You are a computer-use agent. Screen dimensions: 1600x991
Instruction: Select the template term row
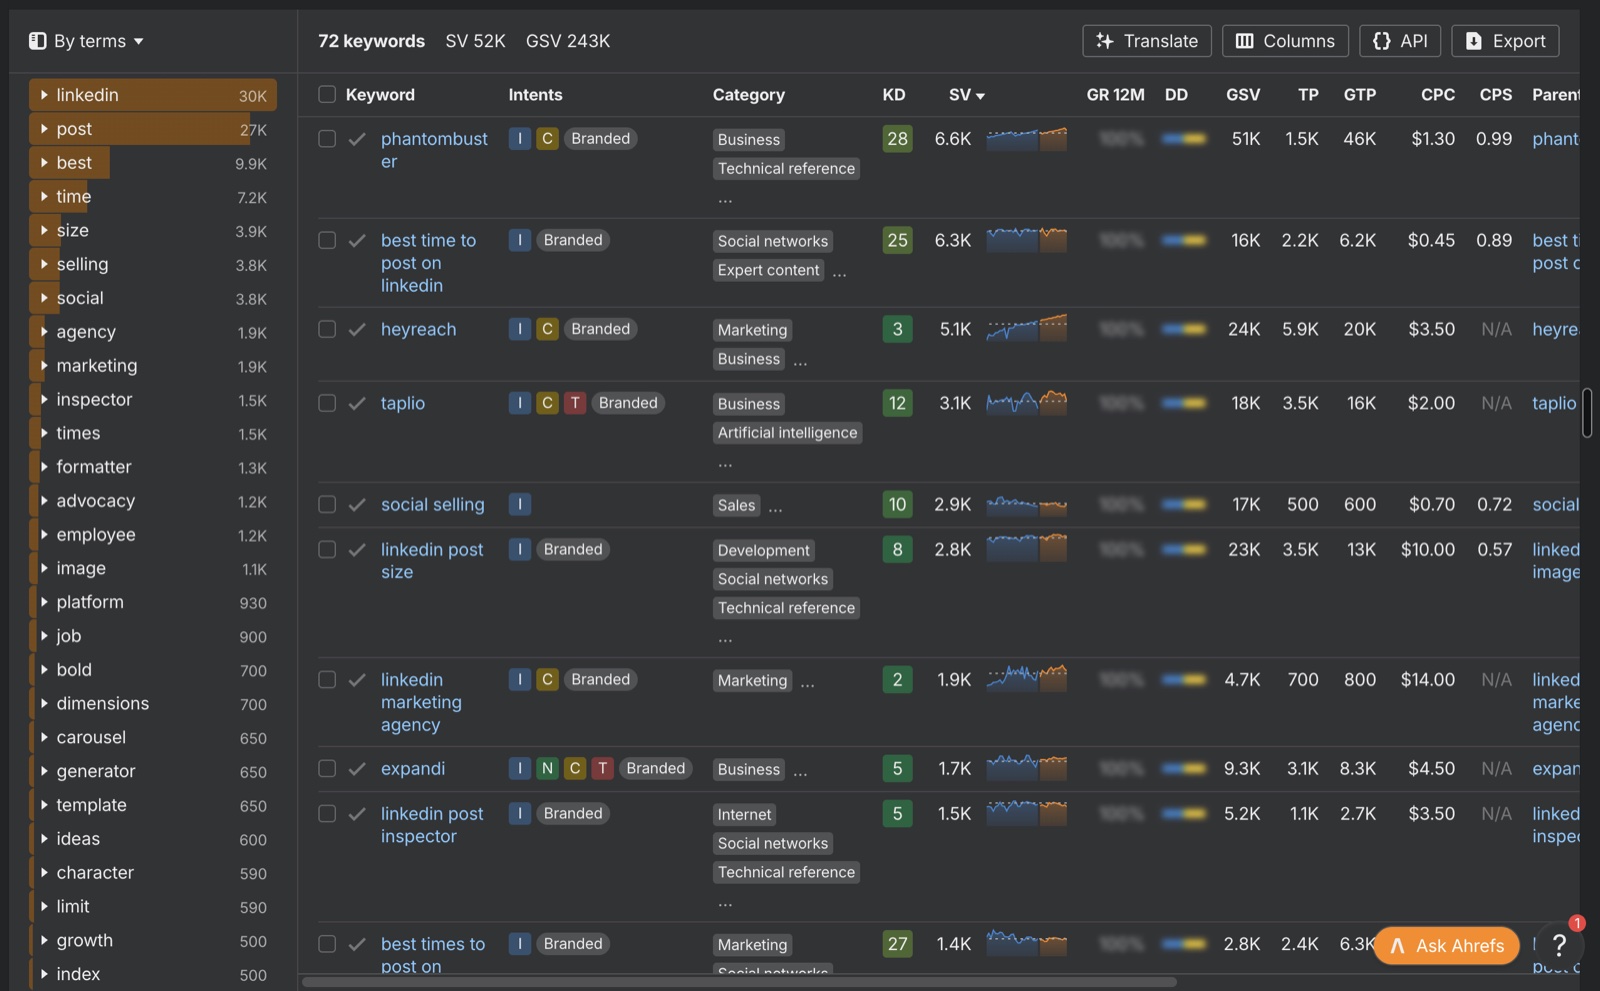[153, 805]
